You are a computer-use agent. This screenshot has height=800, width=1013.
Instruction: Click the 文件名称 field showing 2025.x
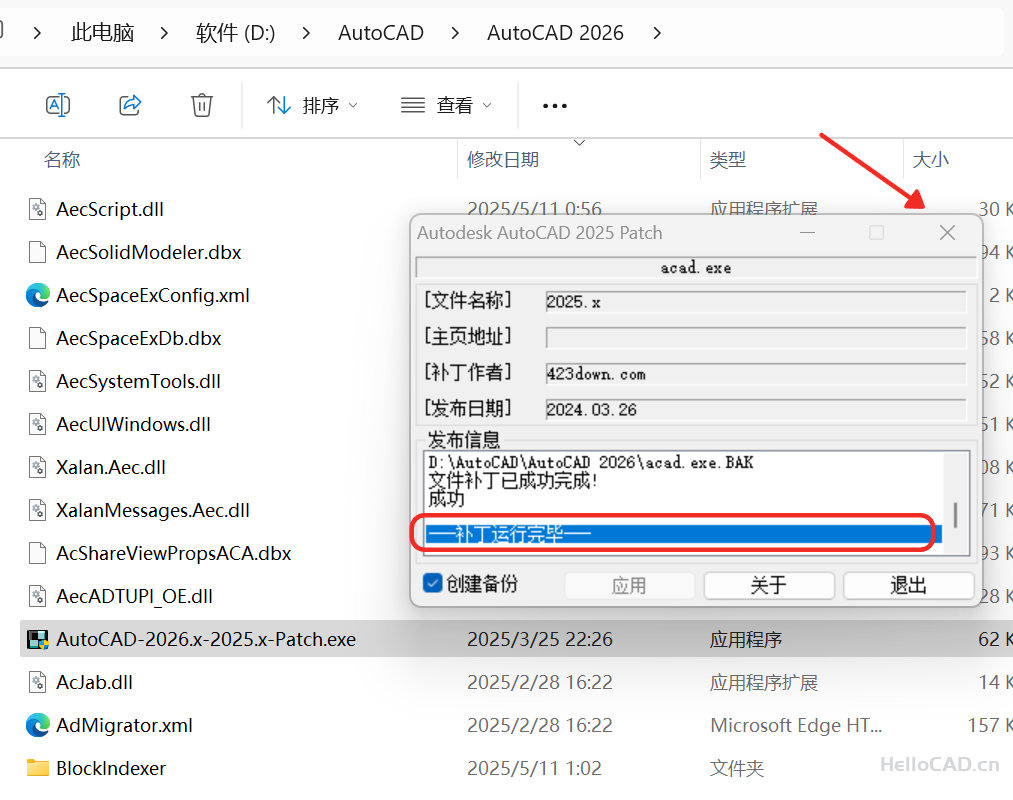coord(756,302)
